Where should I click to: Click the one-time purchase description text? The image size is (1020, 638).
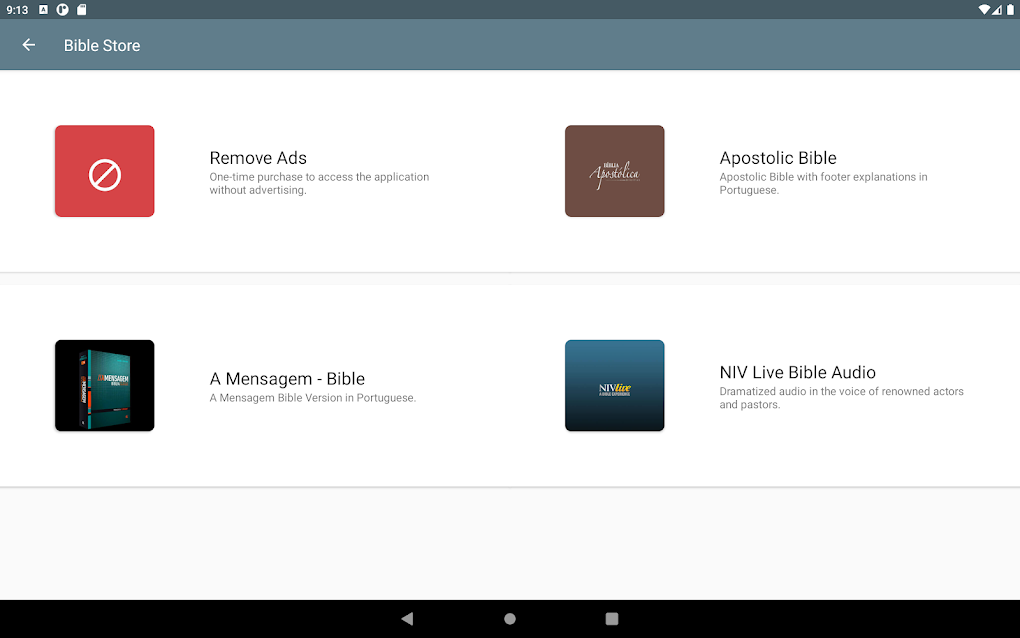(319, 183)
